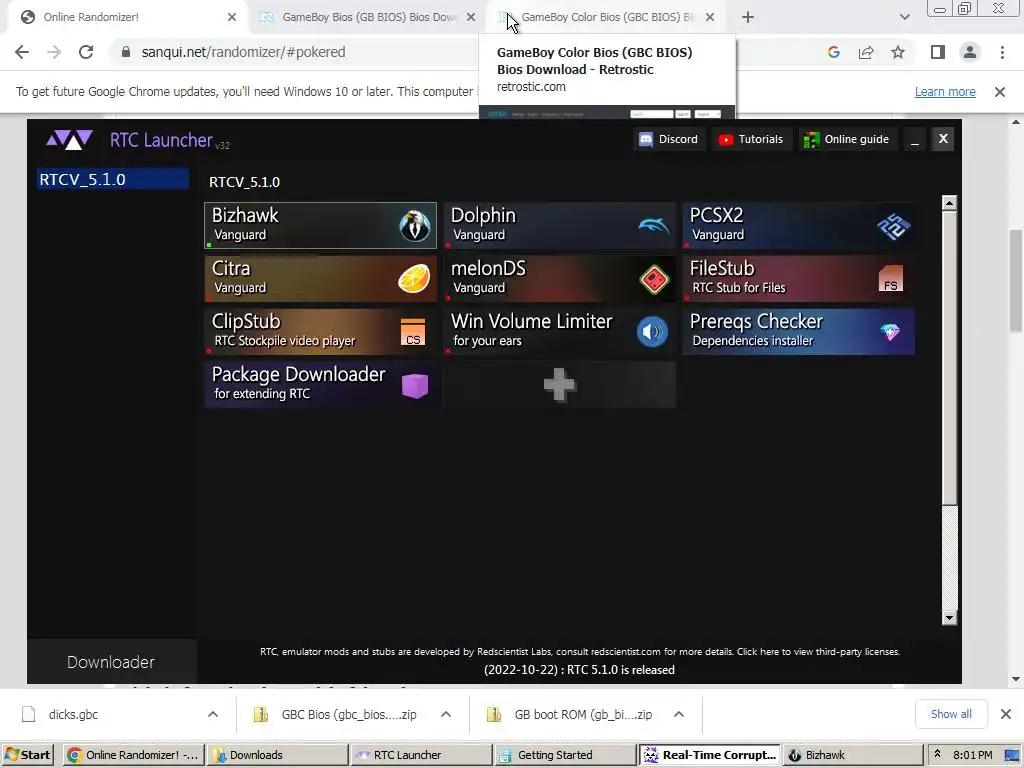Expand options for GB boot ROM zip
The width and height of the screenshot is (1024, 768).
(x=679, y=714)
